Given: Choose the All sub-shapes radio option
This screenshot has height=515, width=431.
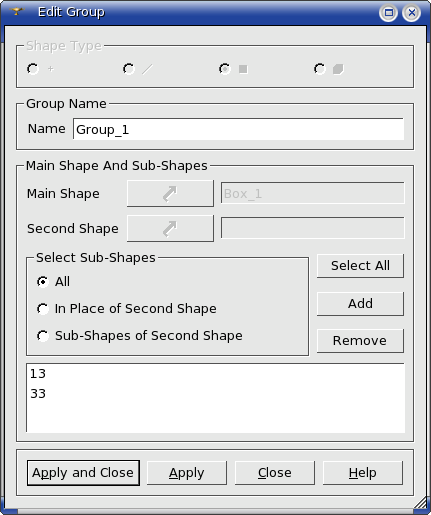Looking at the screenshot, I should coord(43,282).
